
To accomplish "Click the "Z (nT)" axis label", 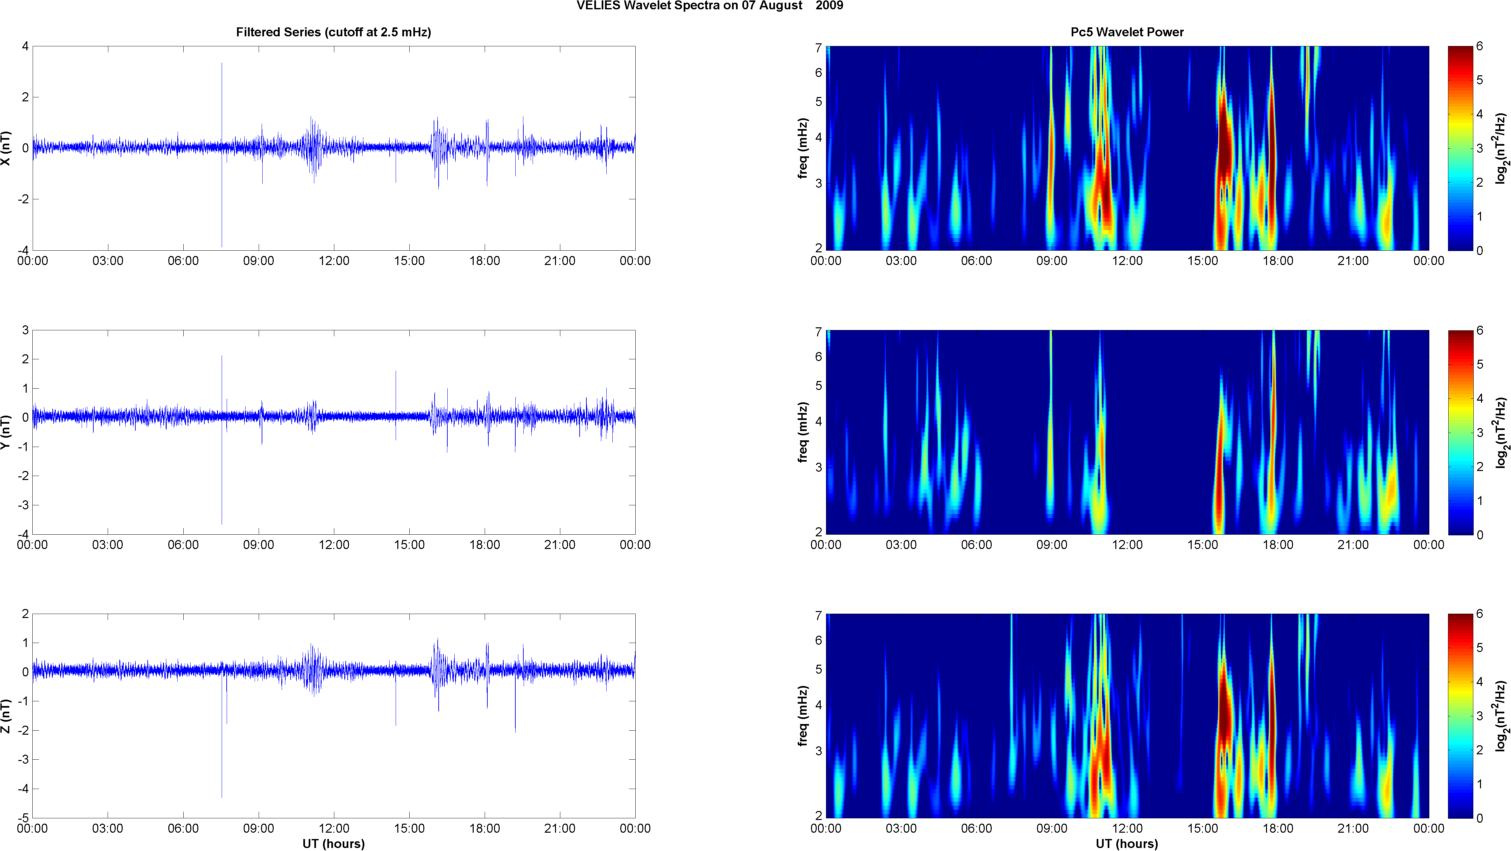I will [7, 716].
